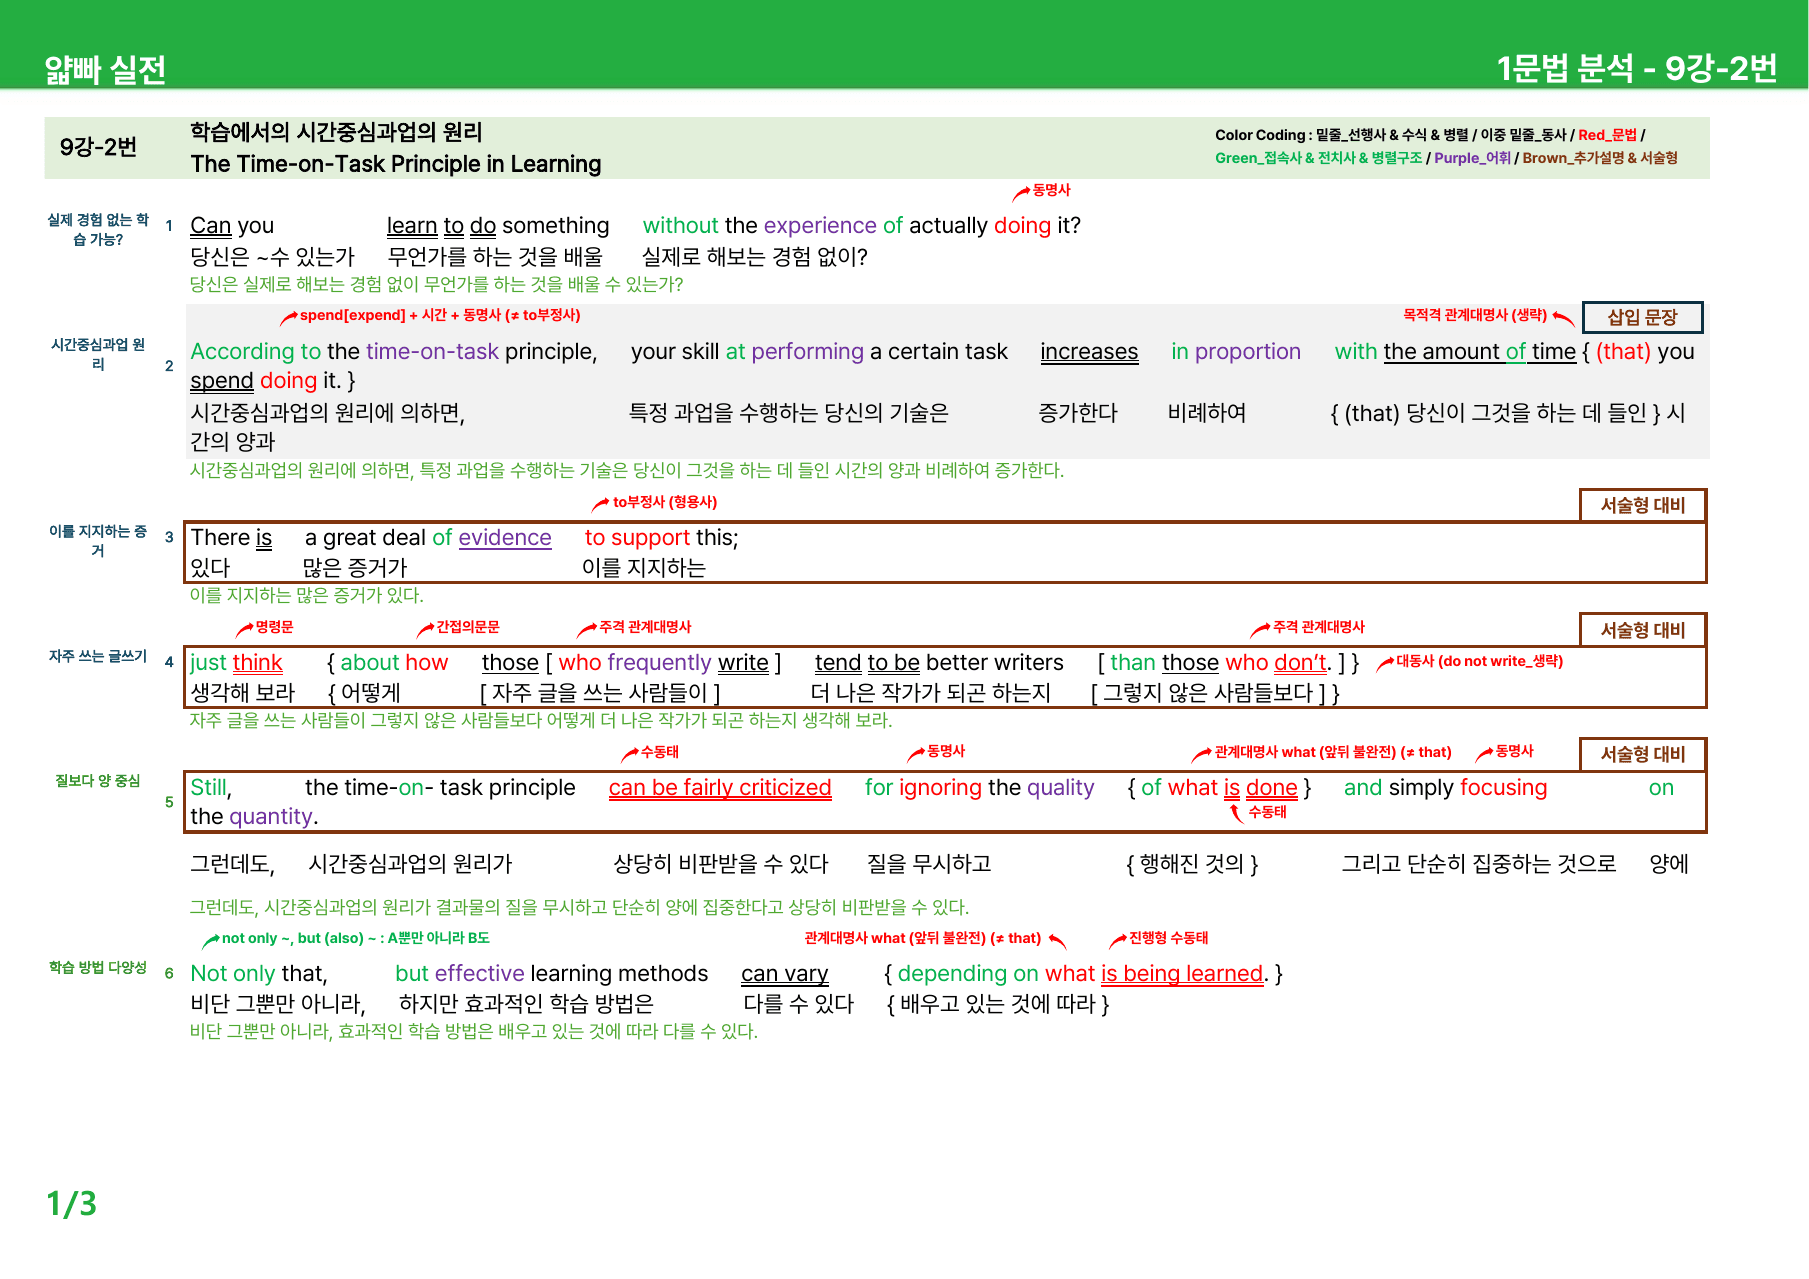The image size is (1809, 1279).
Task: Click the green translation '이를 지지하는 많은 증거가 있다.'
Action: pyautogui.click(x=307, y=595)
